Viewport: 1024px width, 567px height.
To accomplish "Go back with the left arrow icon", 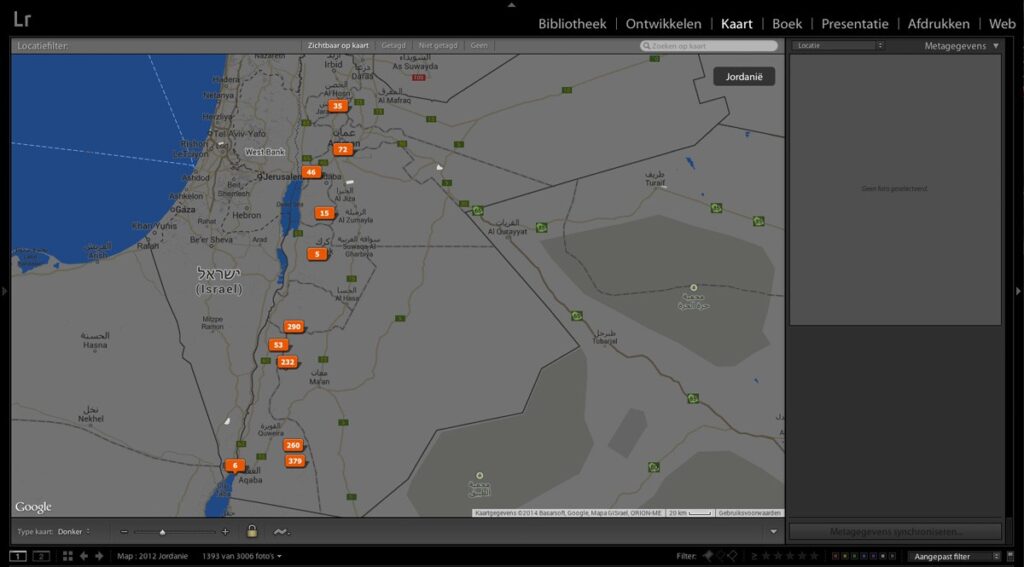I will (84, 555).
